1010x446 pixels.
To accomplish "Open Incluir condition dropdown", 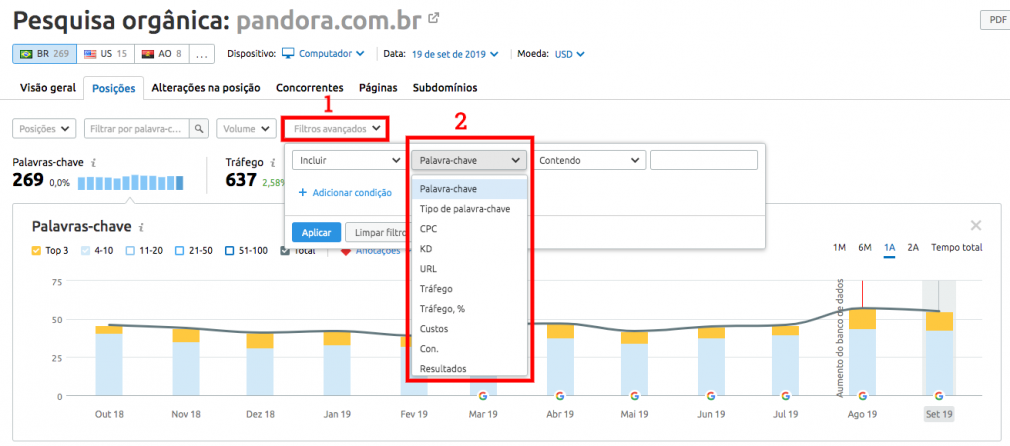I will pyautogui.click(x=348, y=160).
